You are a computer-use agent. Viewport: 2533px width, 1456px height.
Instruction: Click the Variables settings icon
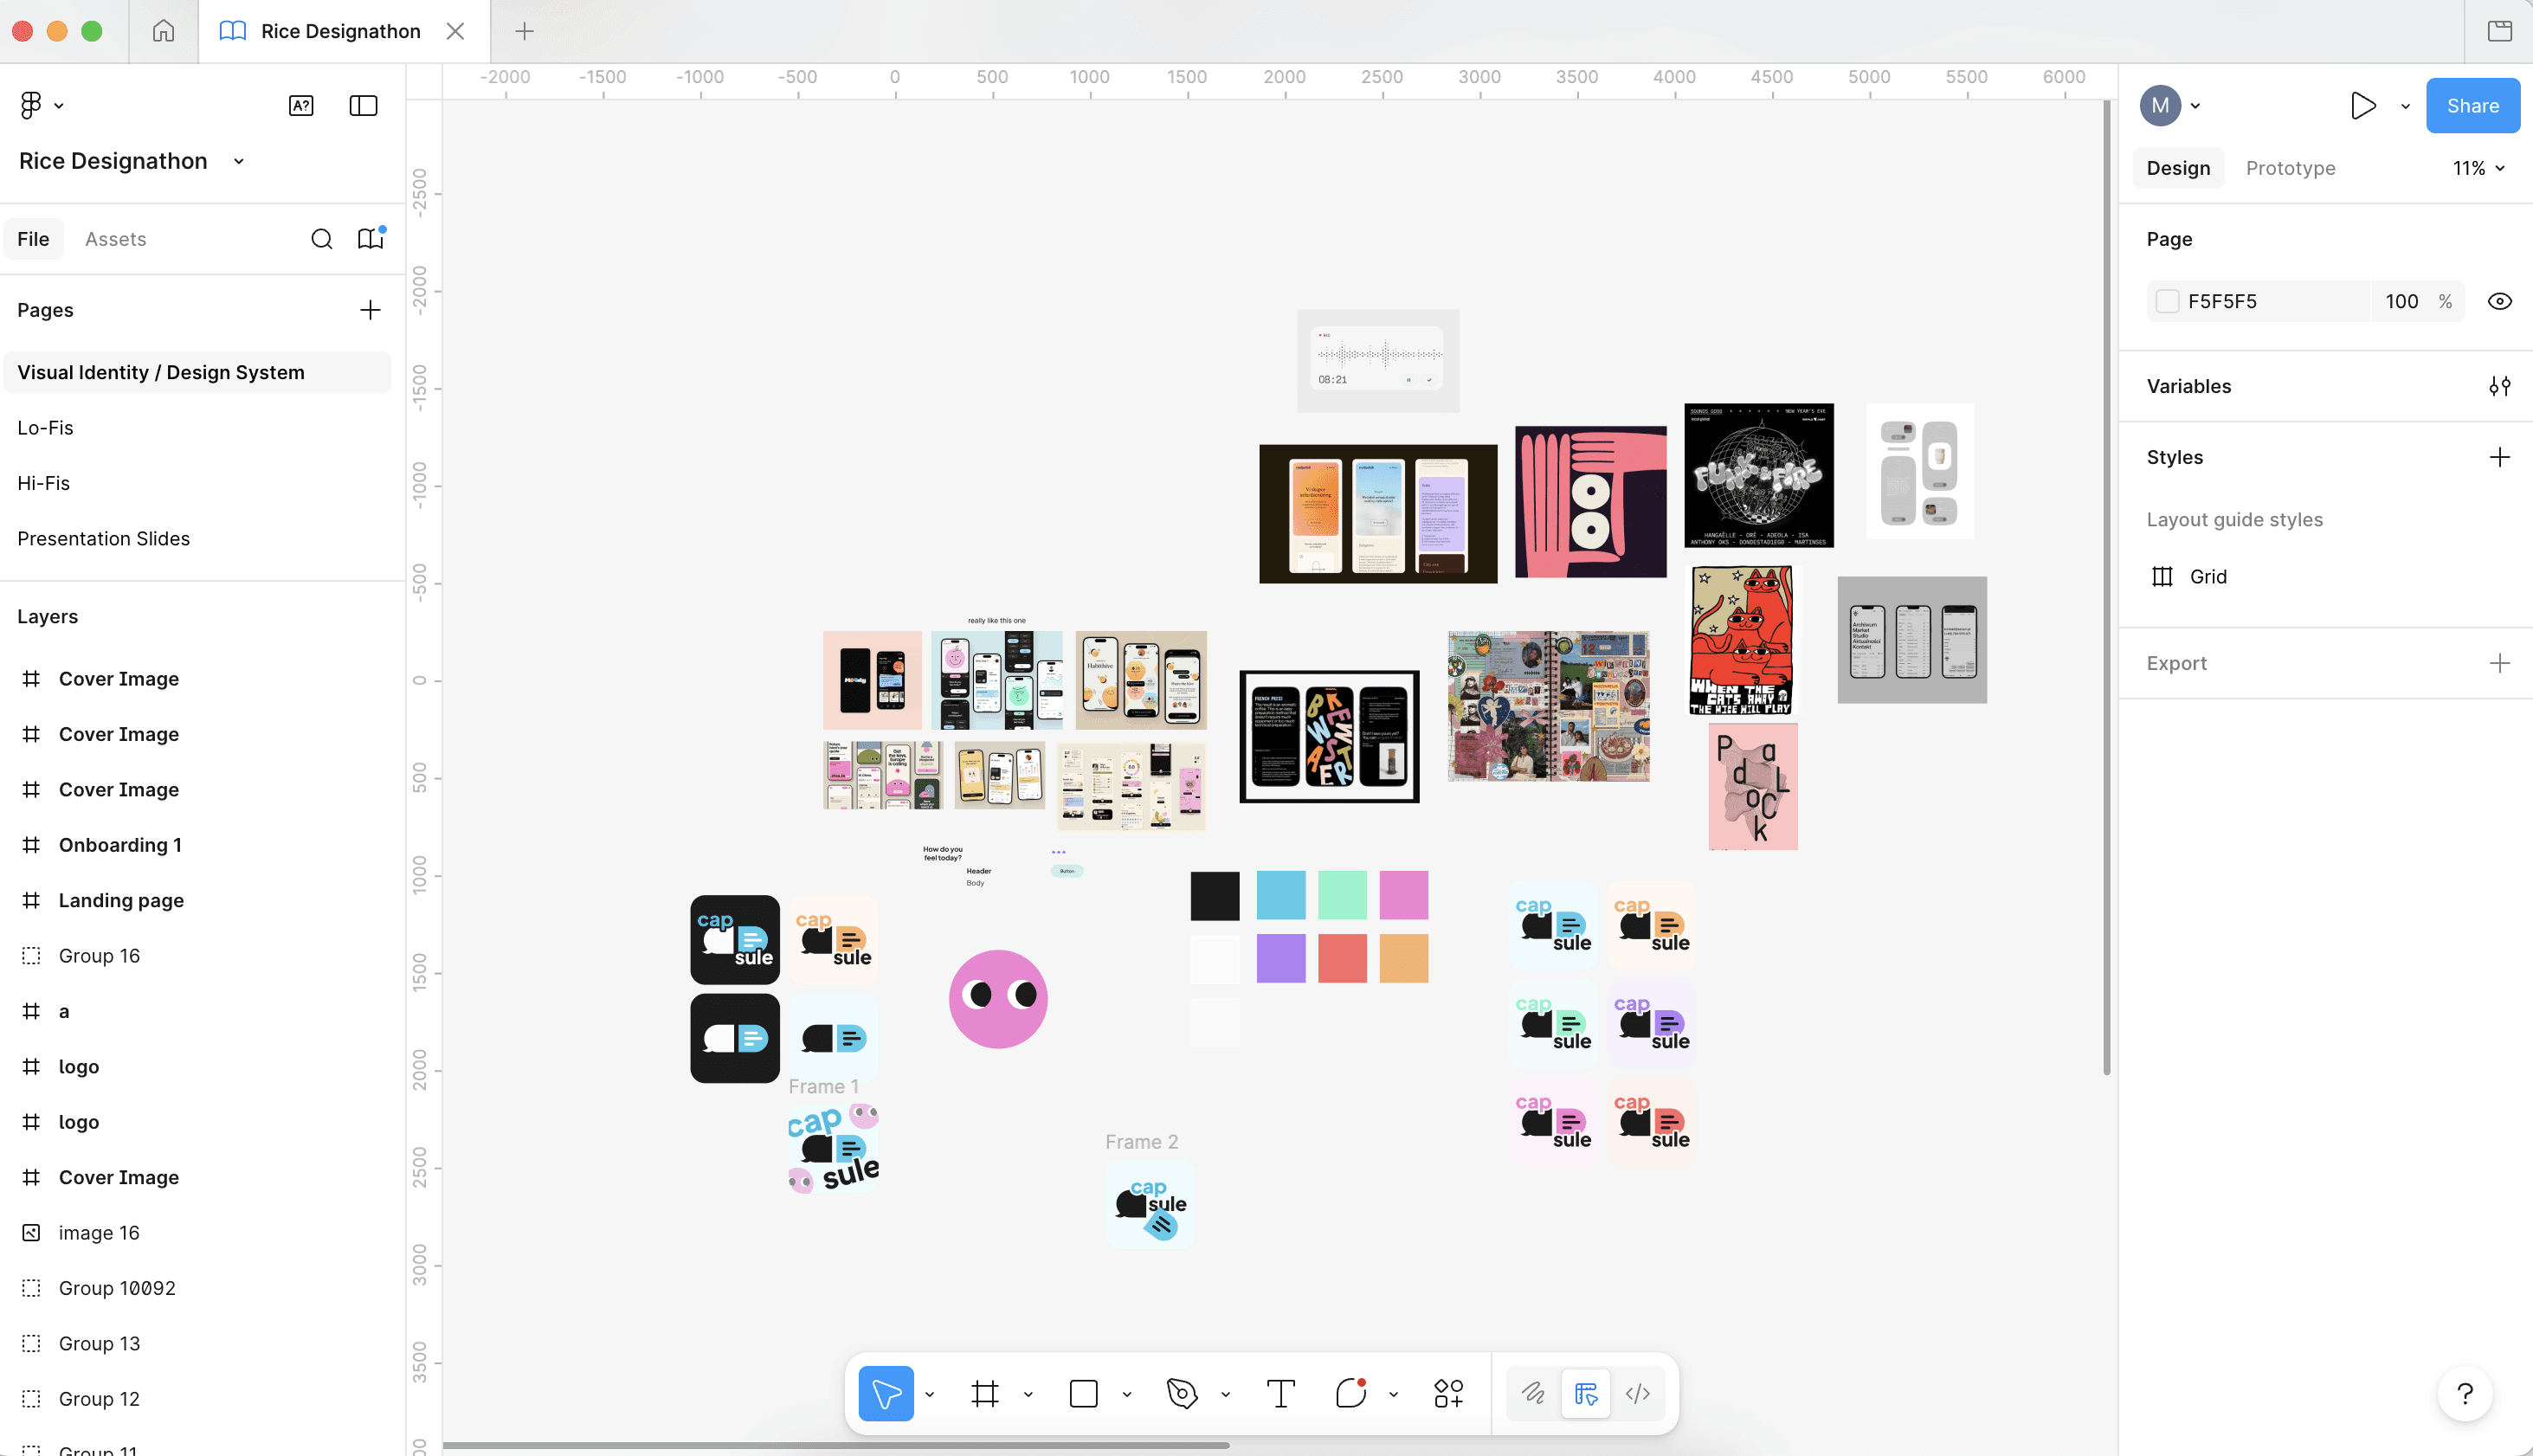click(2499, 386)
